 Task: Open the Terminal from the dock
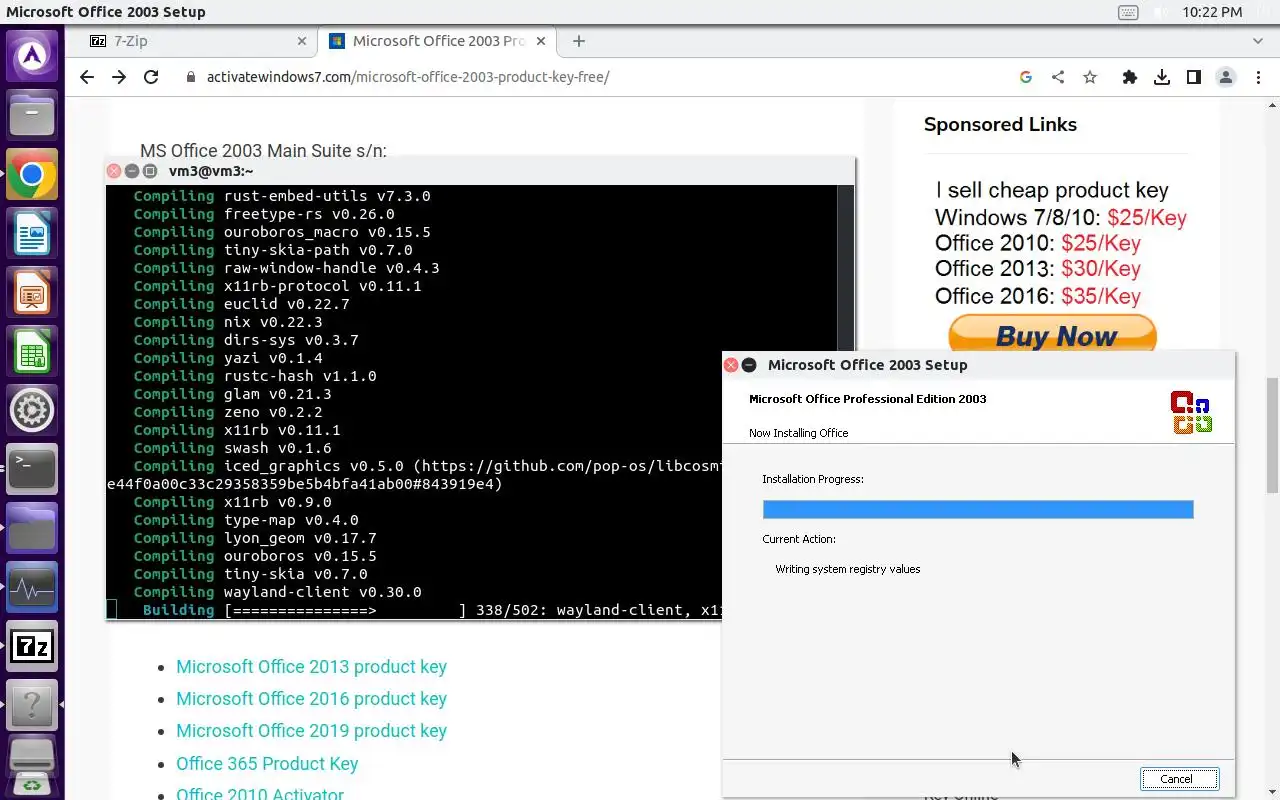click(x=32, y=470)
